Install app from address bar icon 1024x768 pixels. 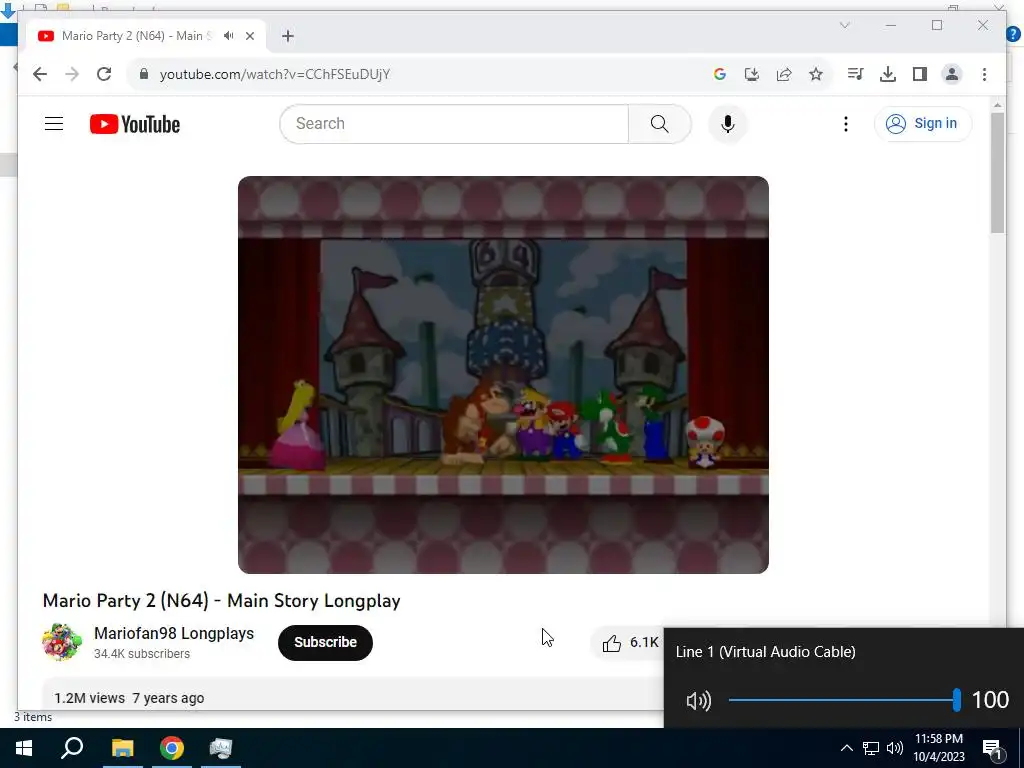pyautogui.click(x=752, y=74)
